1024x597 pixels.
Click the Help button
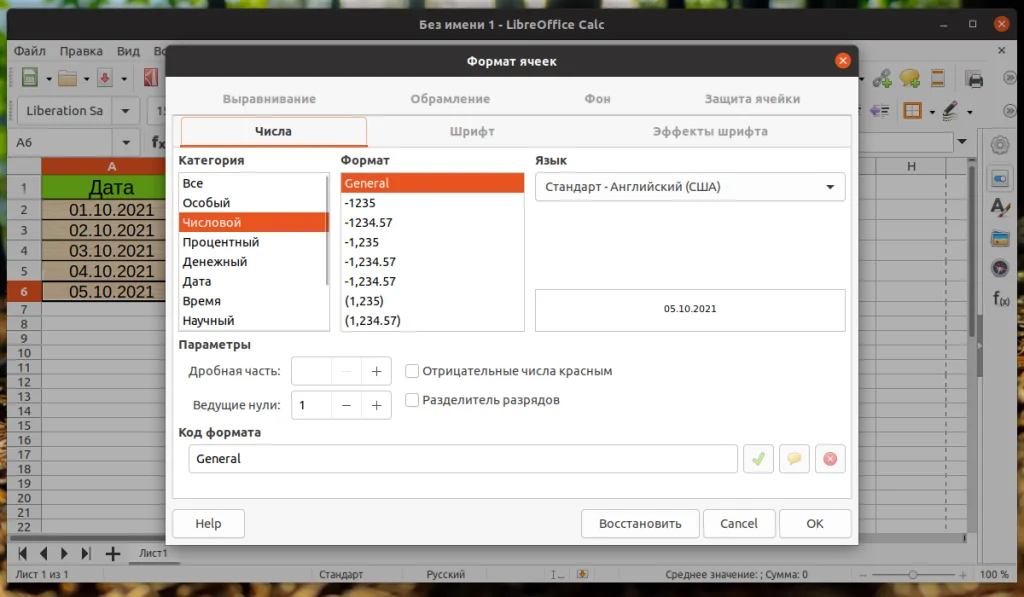[207, 523]
